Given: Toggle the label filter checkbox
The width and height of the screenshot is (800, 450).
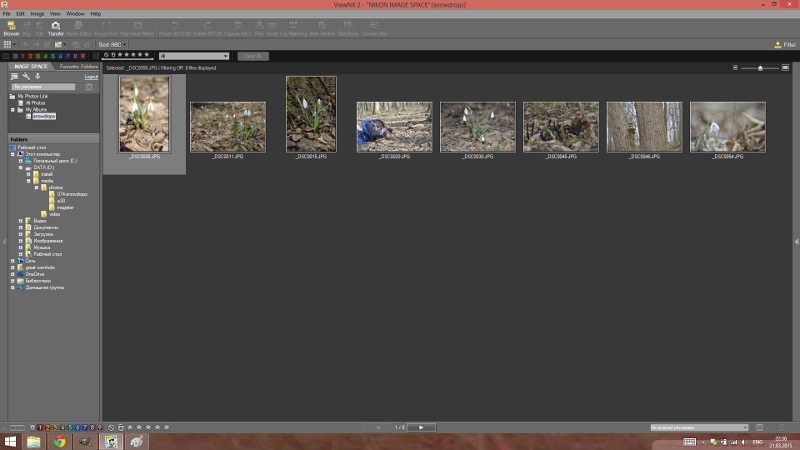Looking at the screenshot, I should (6, 56).
